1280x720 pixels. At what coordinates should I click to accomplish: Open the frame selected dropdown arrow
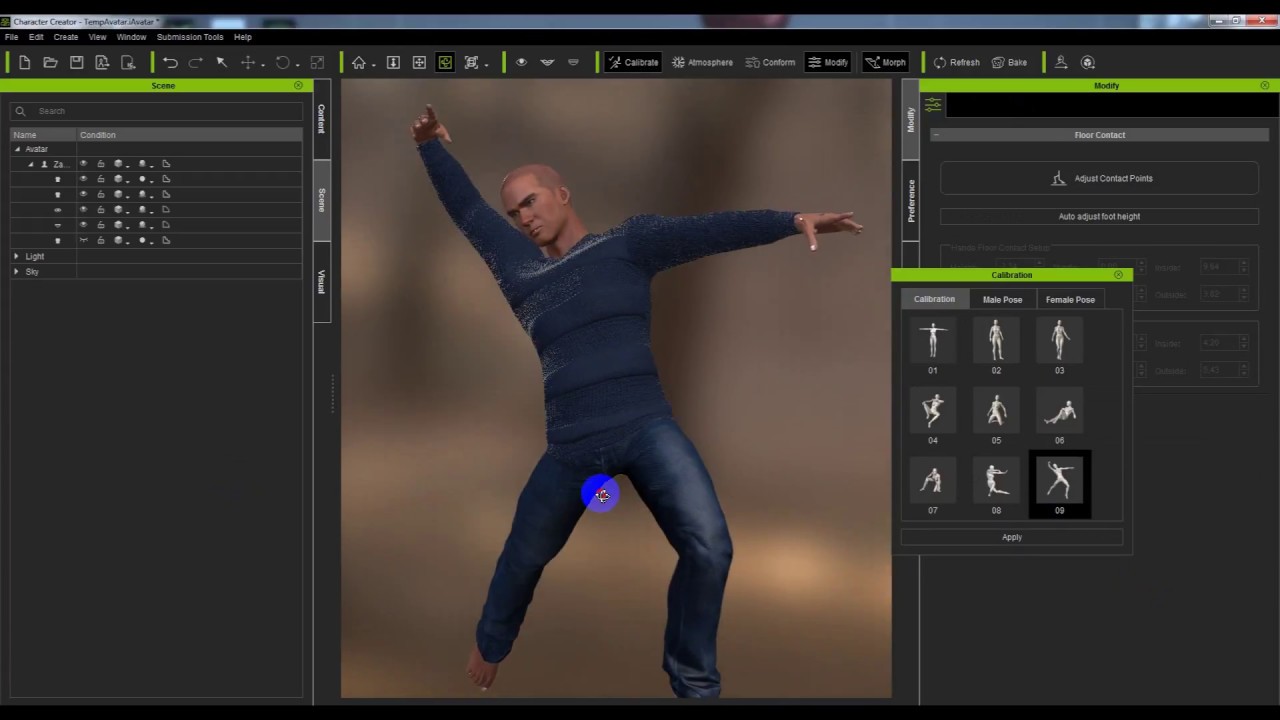click(x=486, y=64)
